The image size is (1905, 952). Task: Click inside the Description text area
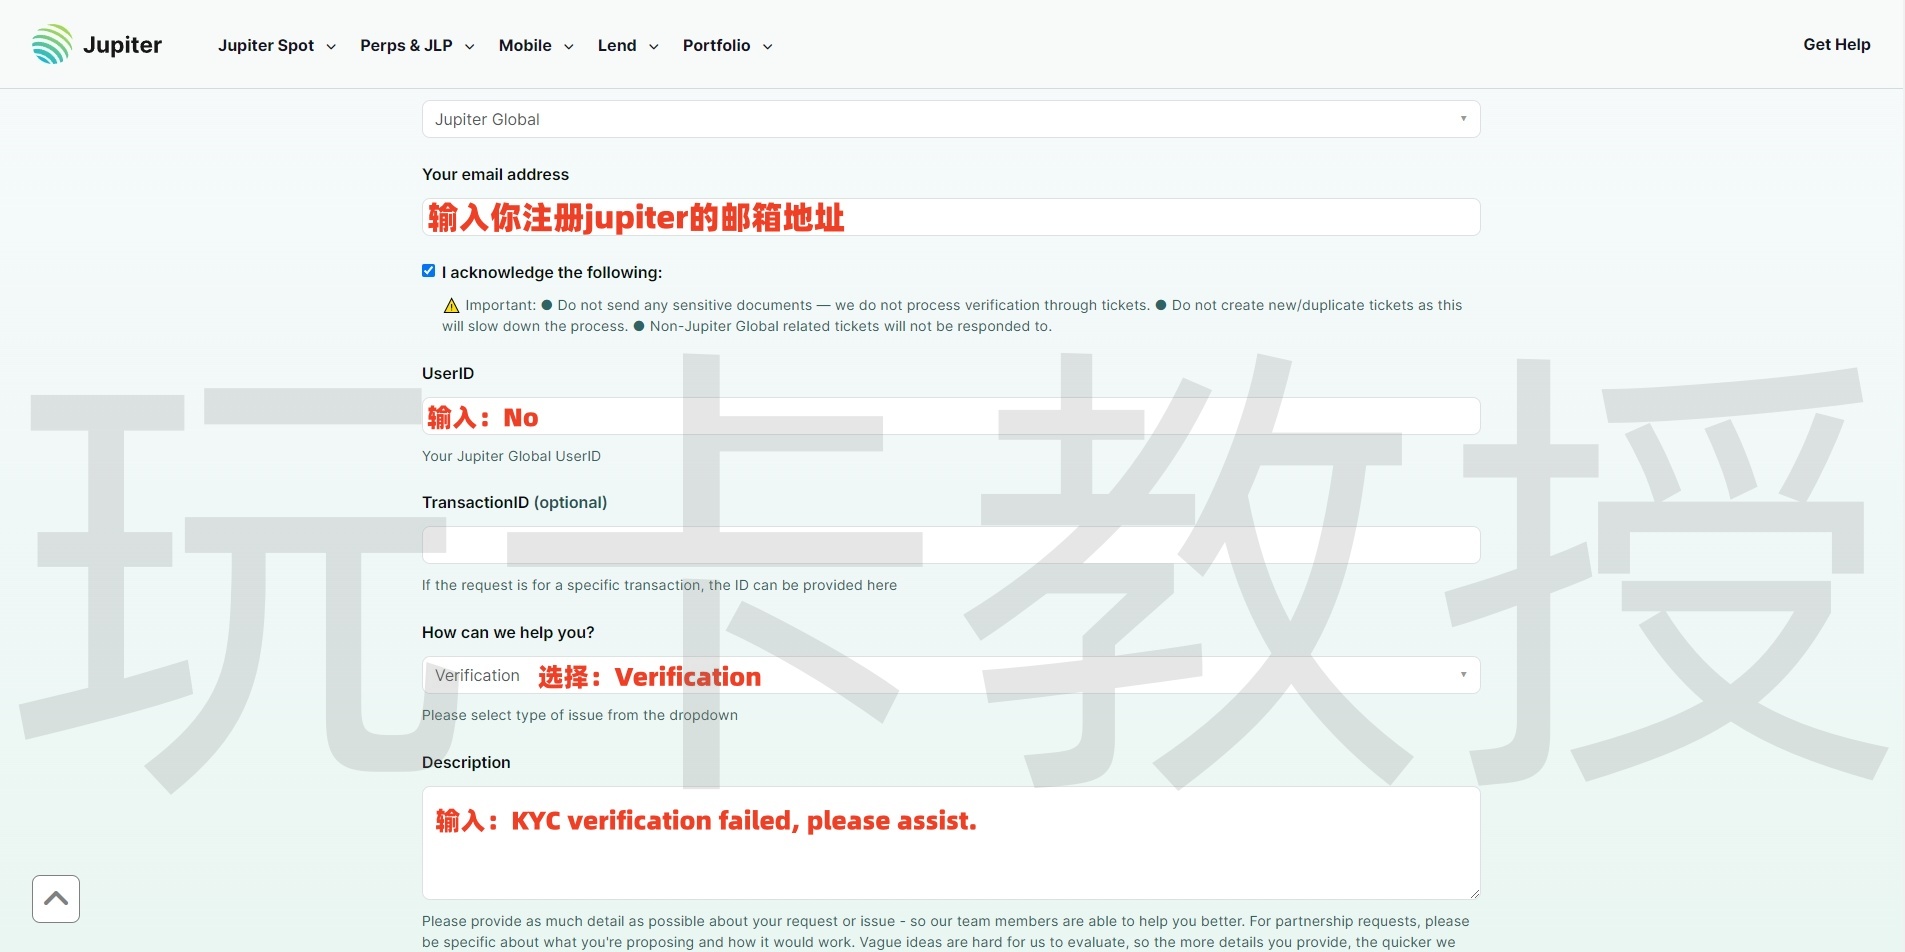click(950, 860)
